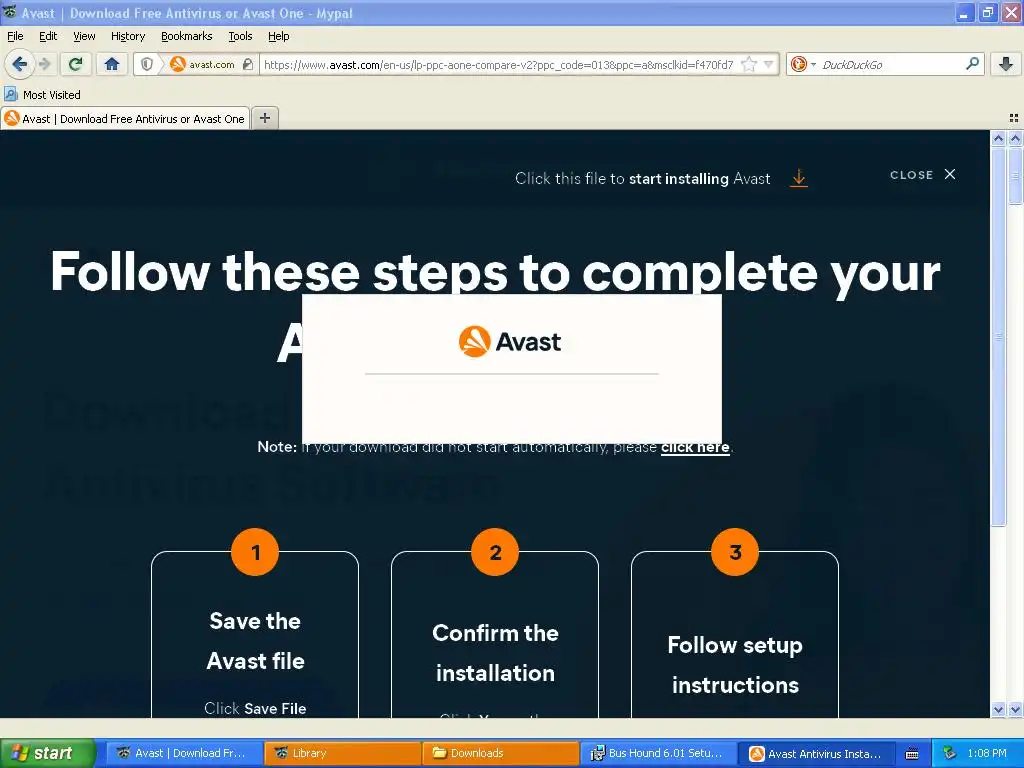Close the Avast download instructions overlay
1024x768 pixels.
(x=923, y=174)
